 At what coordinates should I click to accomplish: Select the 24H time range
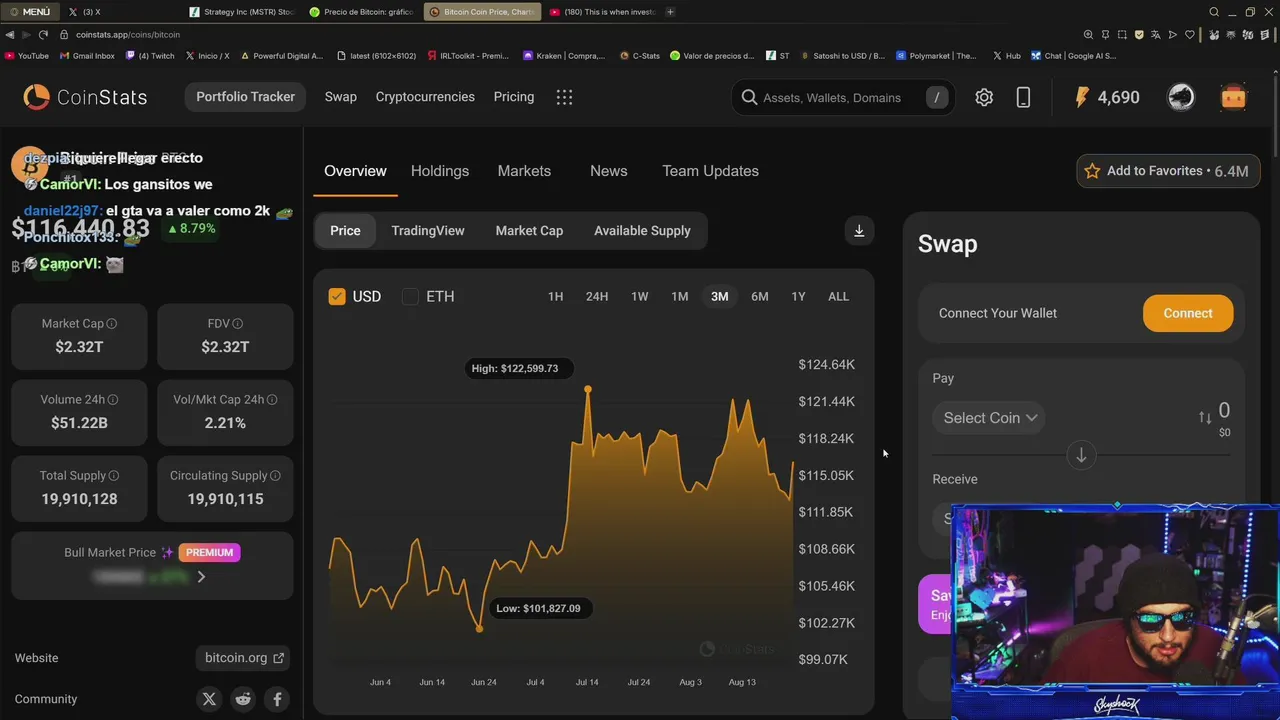click(597, 296)
